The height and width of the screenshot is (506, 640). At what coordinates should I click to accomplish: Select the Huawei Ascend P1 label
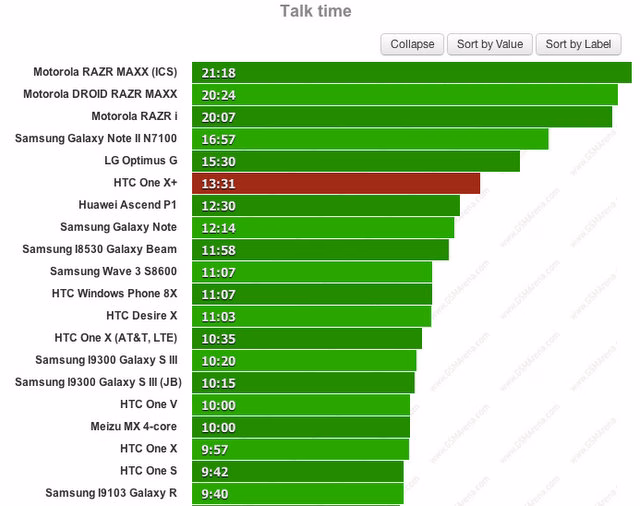coord(128,205)
